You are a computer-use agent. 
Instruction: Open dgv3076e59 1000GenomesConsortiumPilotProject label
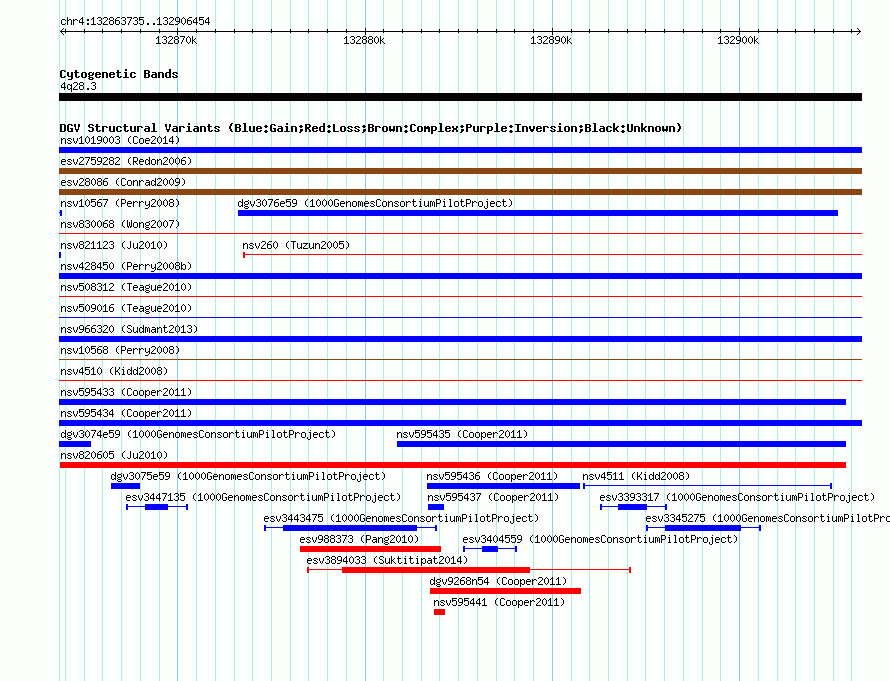[x=375, y=203]
